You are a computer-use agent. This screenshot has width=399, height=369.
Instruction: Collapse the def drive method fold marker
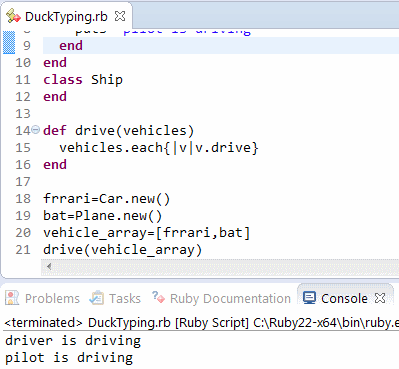click(x=36, y=130)
